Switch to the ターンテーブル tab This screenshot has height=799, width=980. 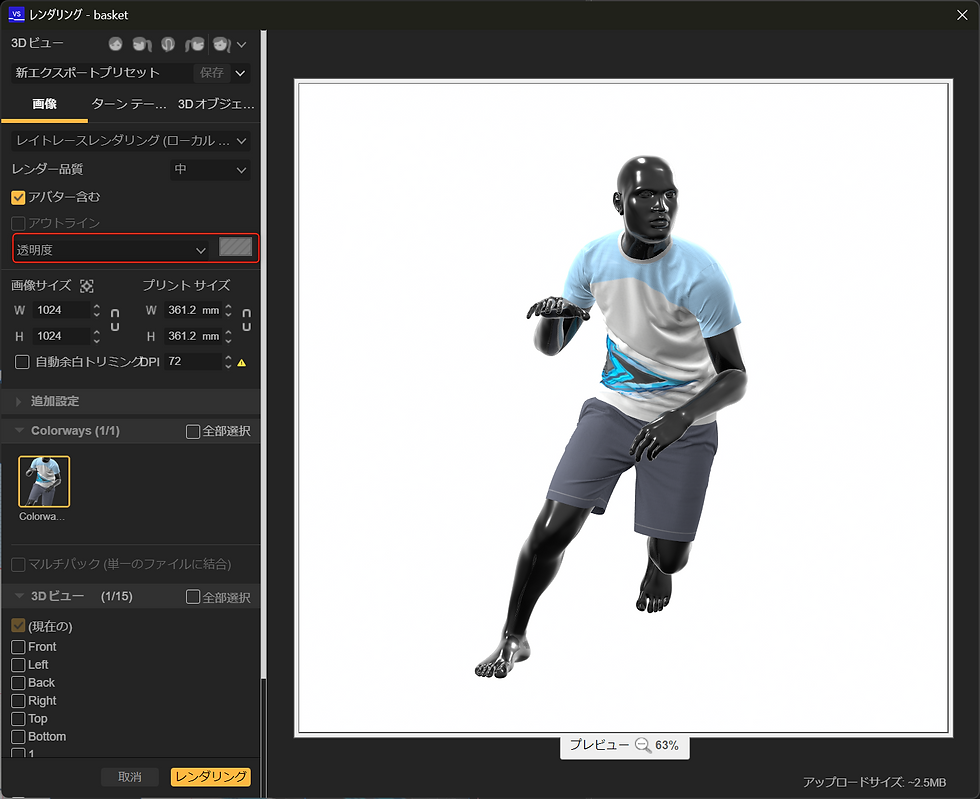[x=129, y=104]
